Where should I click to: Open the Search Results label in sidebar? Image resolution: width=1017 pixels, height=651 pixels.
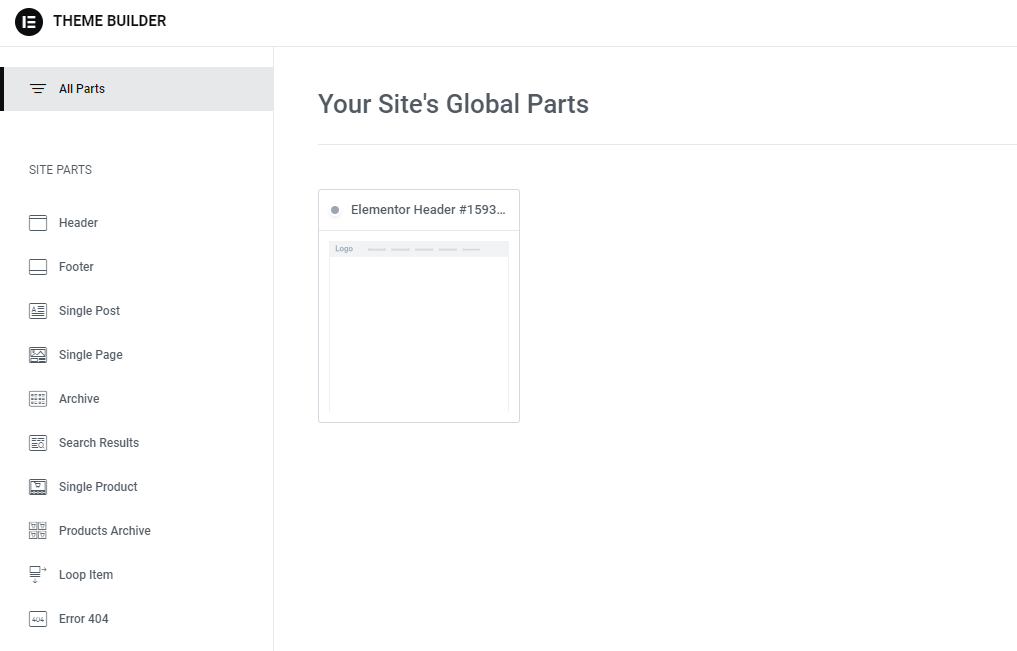tap(99, 443)
